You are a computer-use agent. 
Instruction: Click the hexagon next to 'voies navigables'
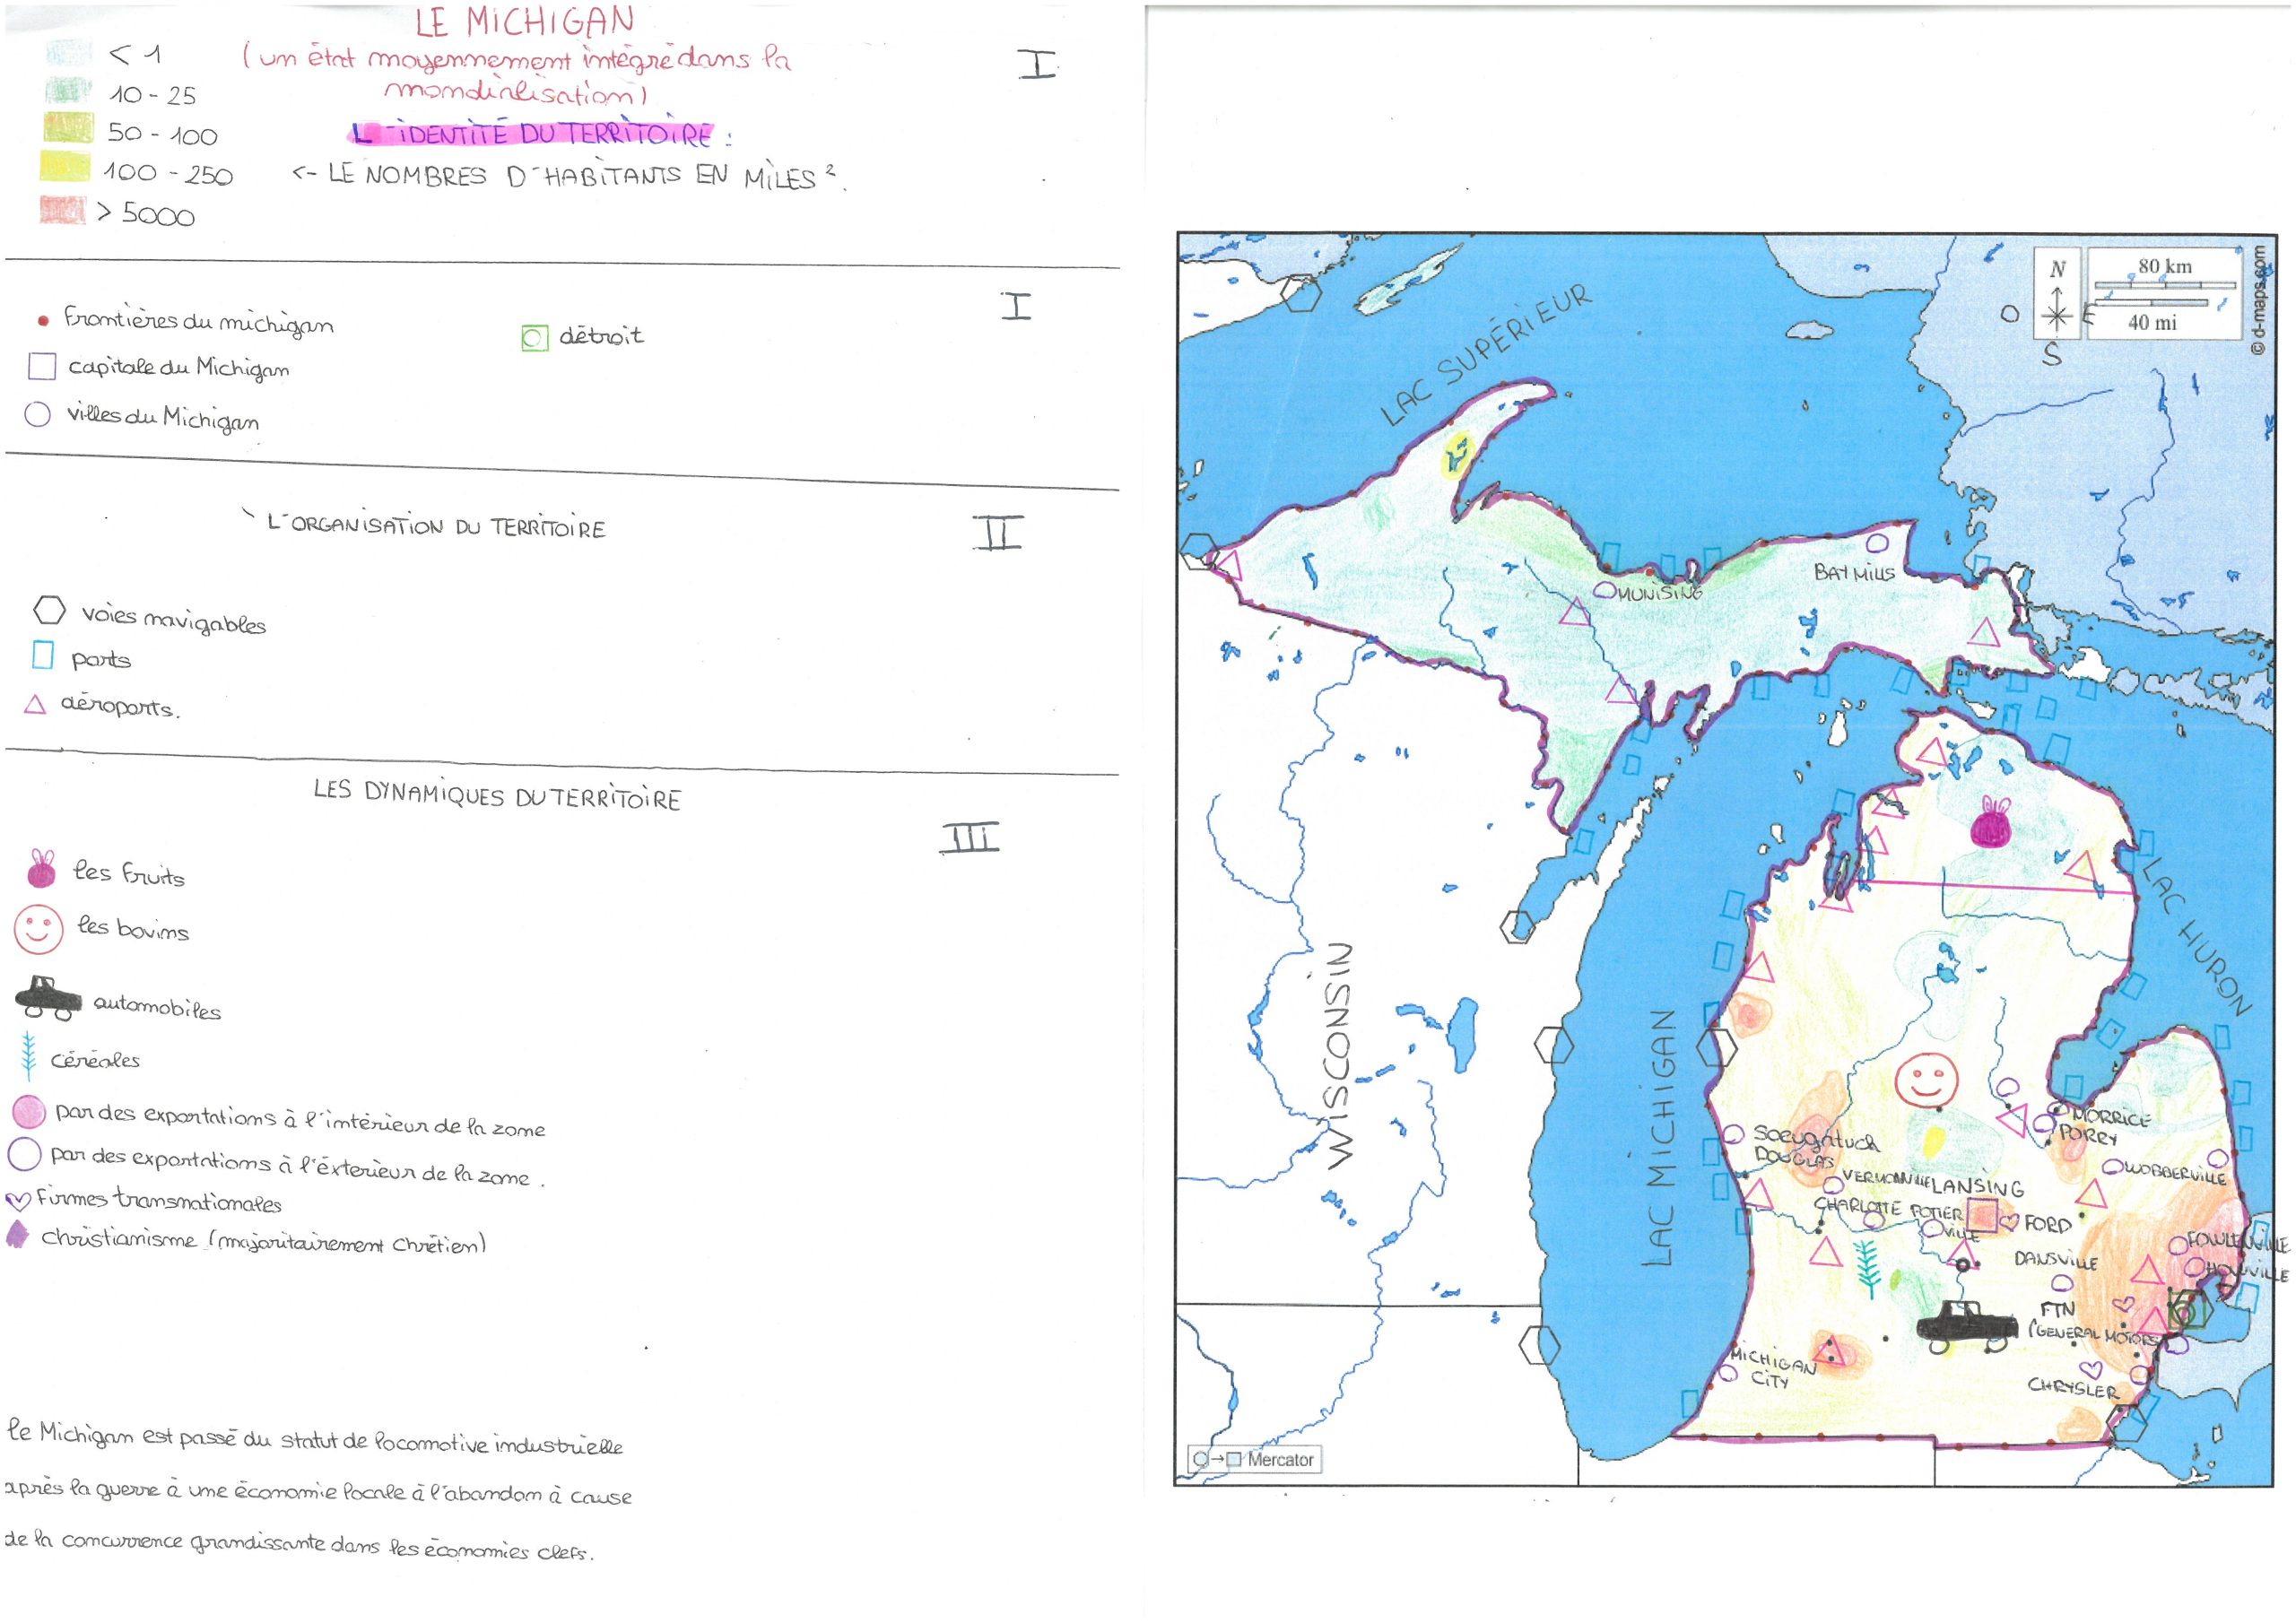(49, 610)
